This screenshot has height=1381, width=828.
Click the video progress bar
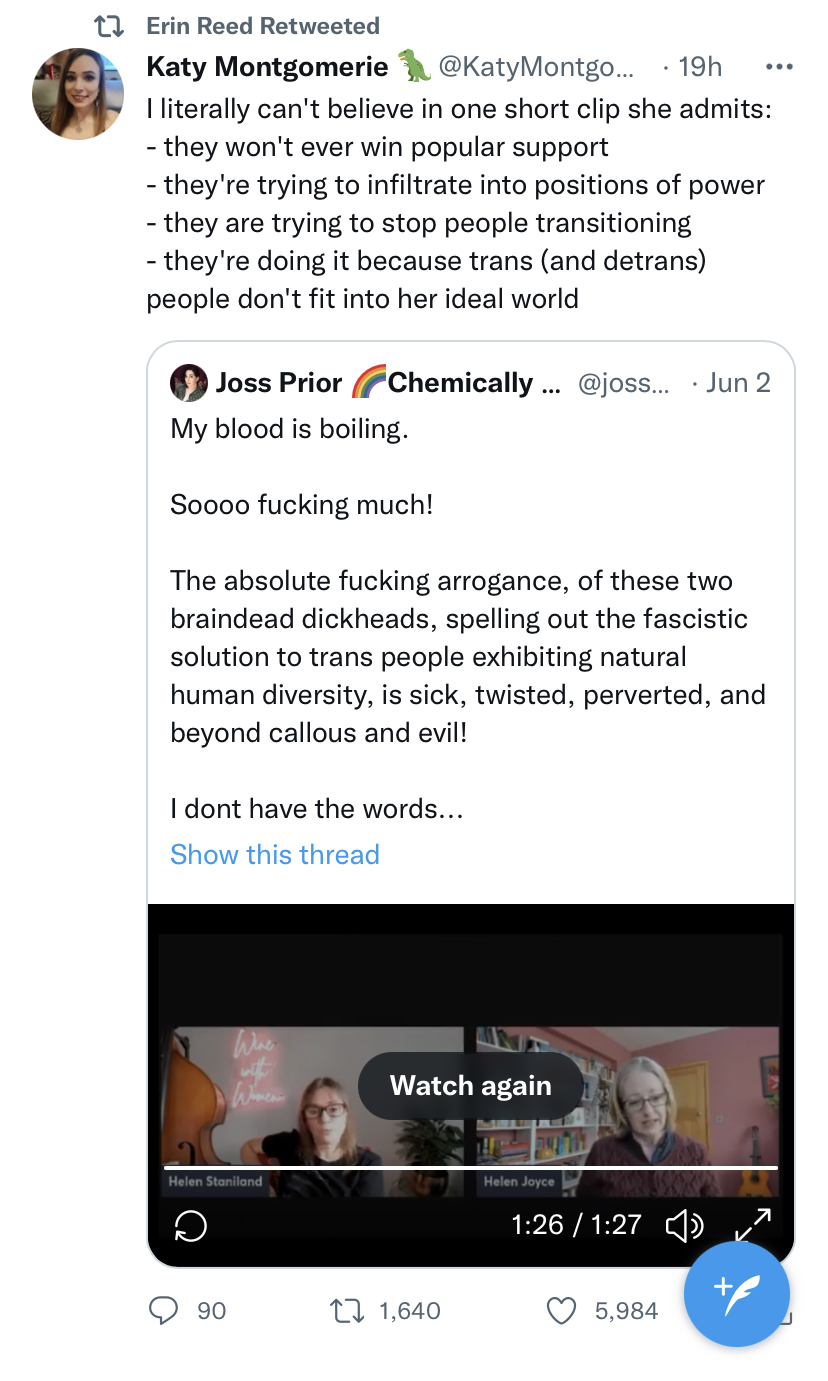click(x=470, y=1167)
